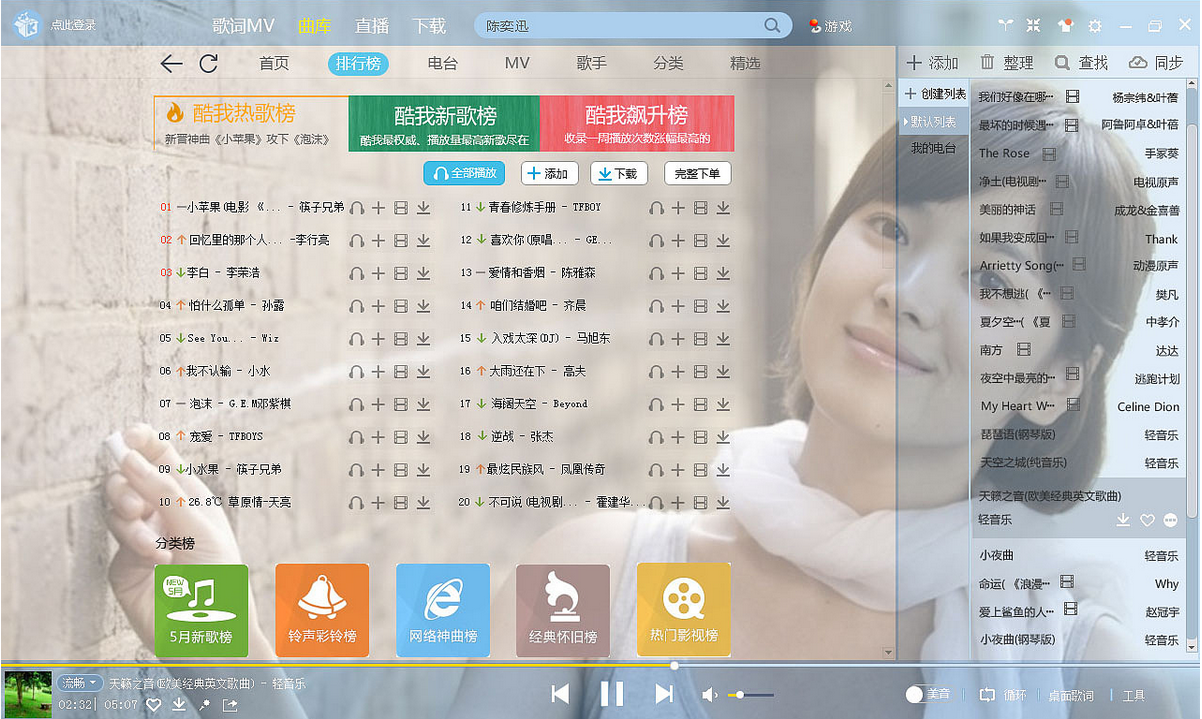Click 点此登录 login link
Screen dimensions: 1202x719
[73, 25]
